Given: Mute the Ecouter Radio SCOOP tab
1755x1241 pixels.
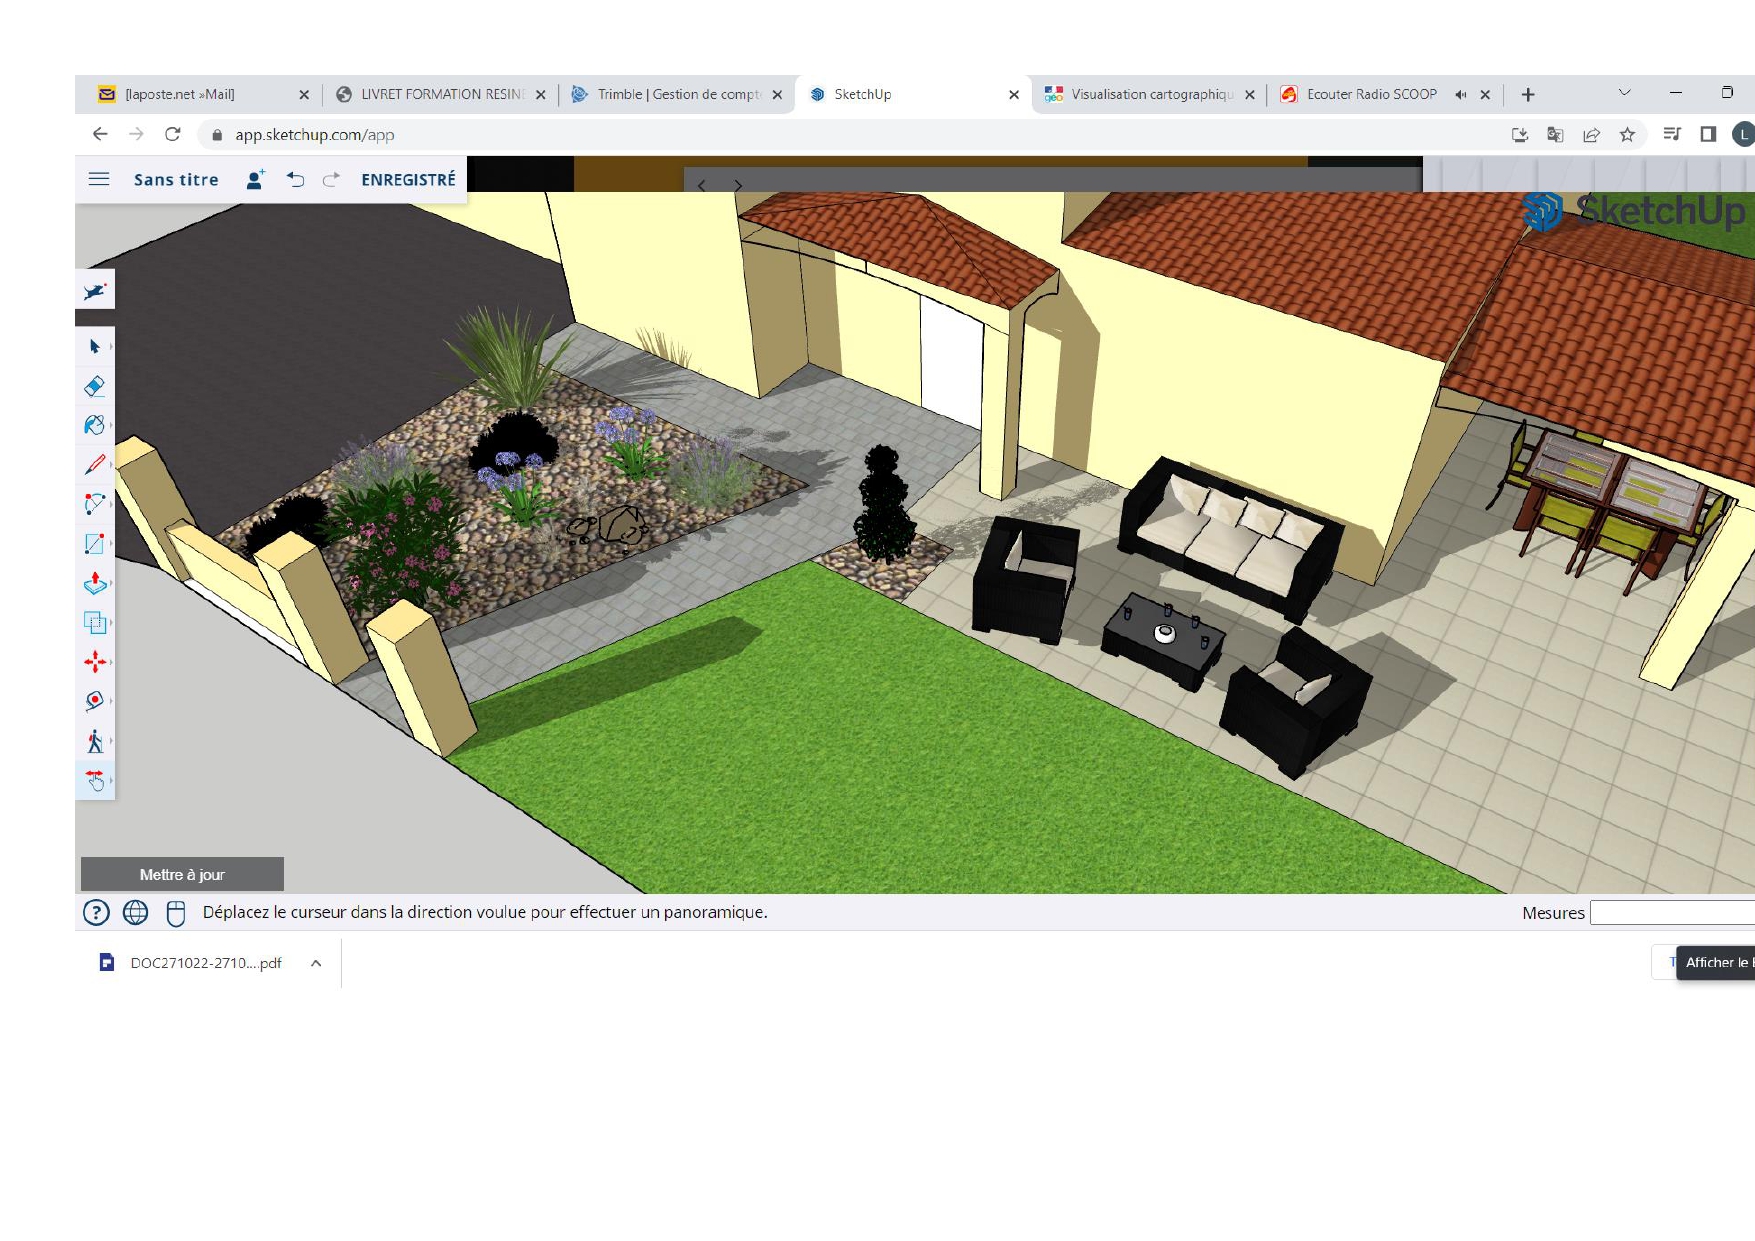Looking at the screenshot, I should [x=1460, y=95].
